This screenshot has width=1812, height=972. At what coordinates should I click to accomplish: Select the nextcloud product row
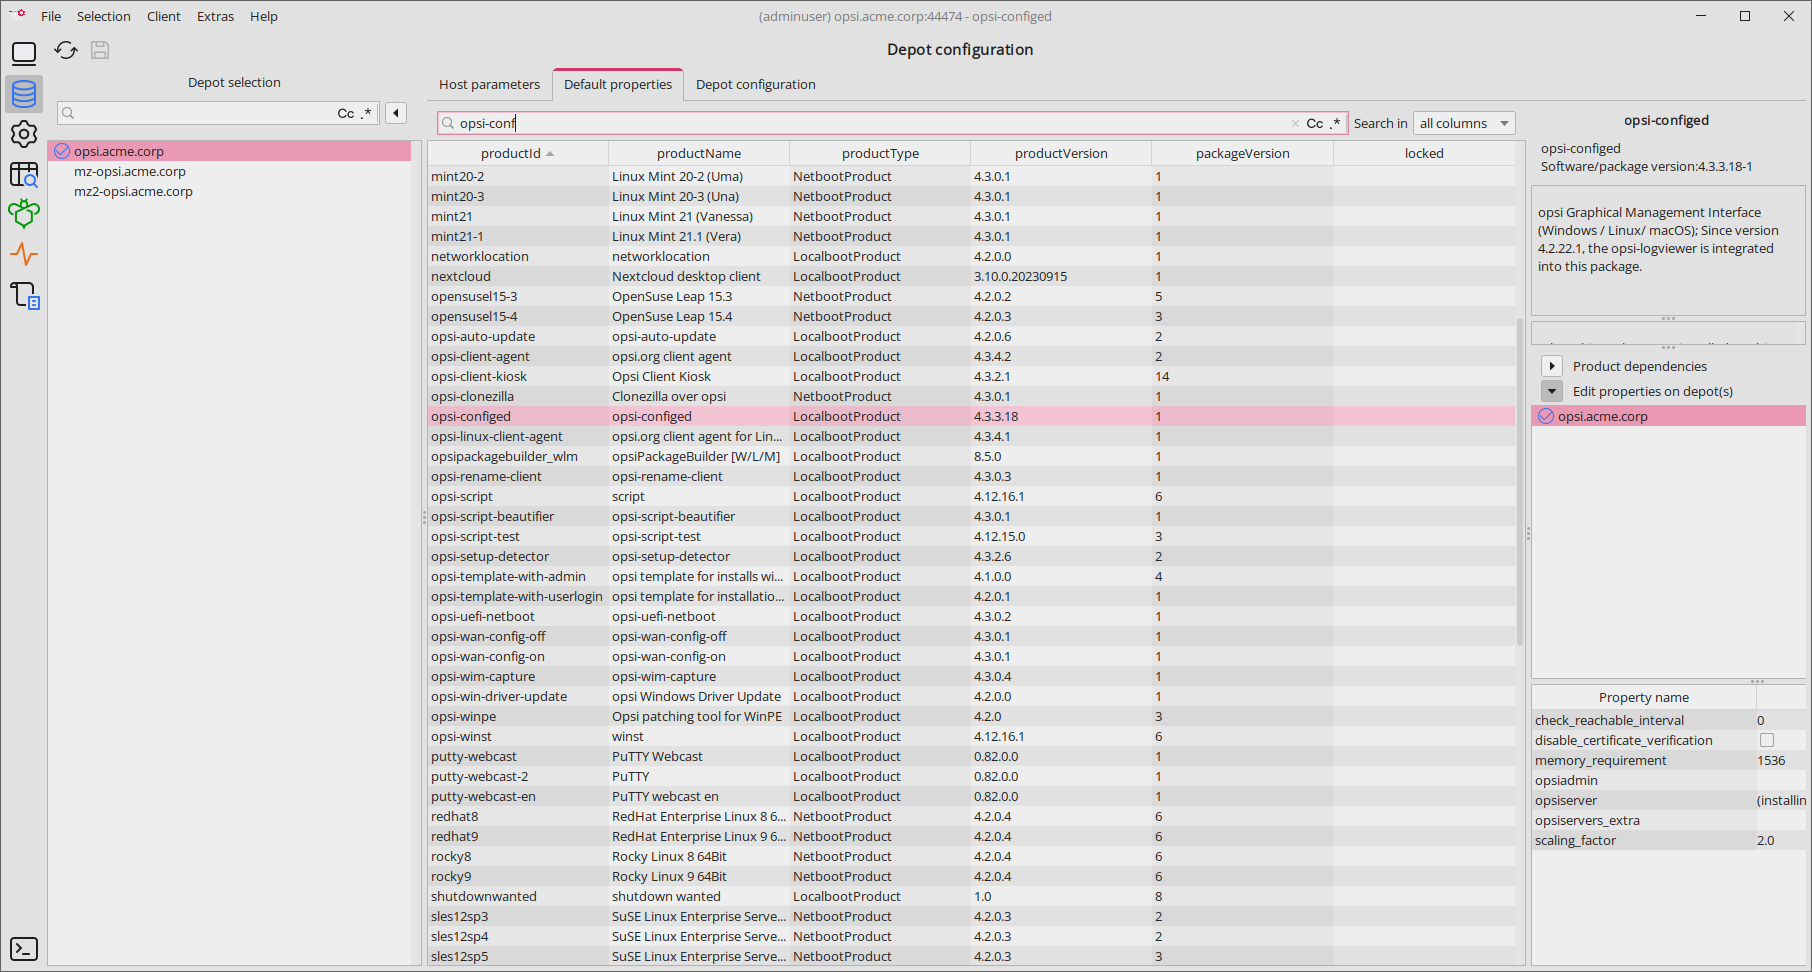coord(971,276)
